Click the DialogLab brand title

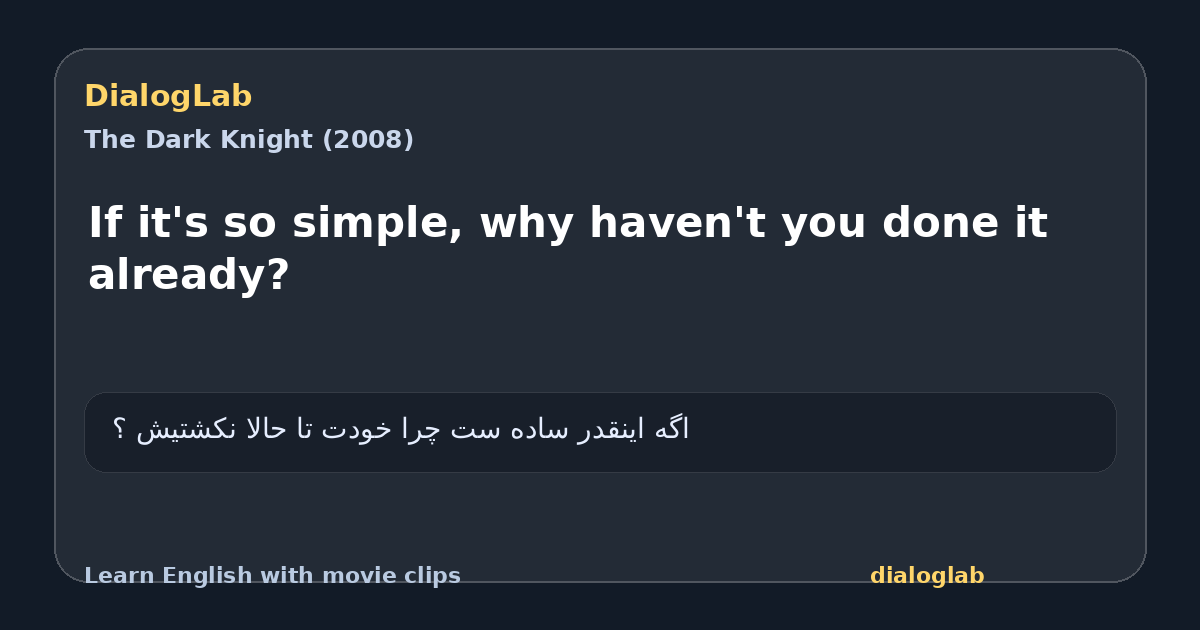[168, 97]
